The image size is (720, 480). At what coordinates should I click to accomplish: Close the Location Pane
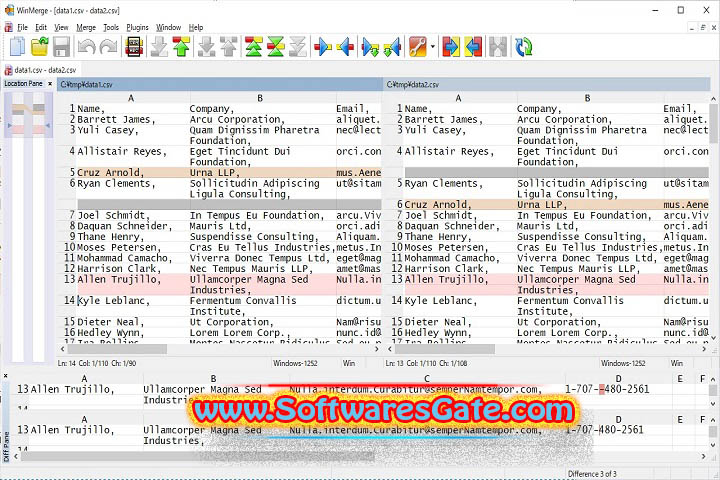(50, 84)
